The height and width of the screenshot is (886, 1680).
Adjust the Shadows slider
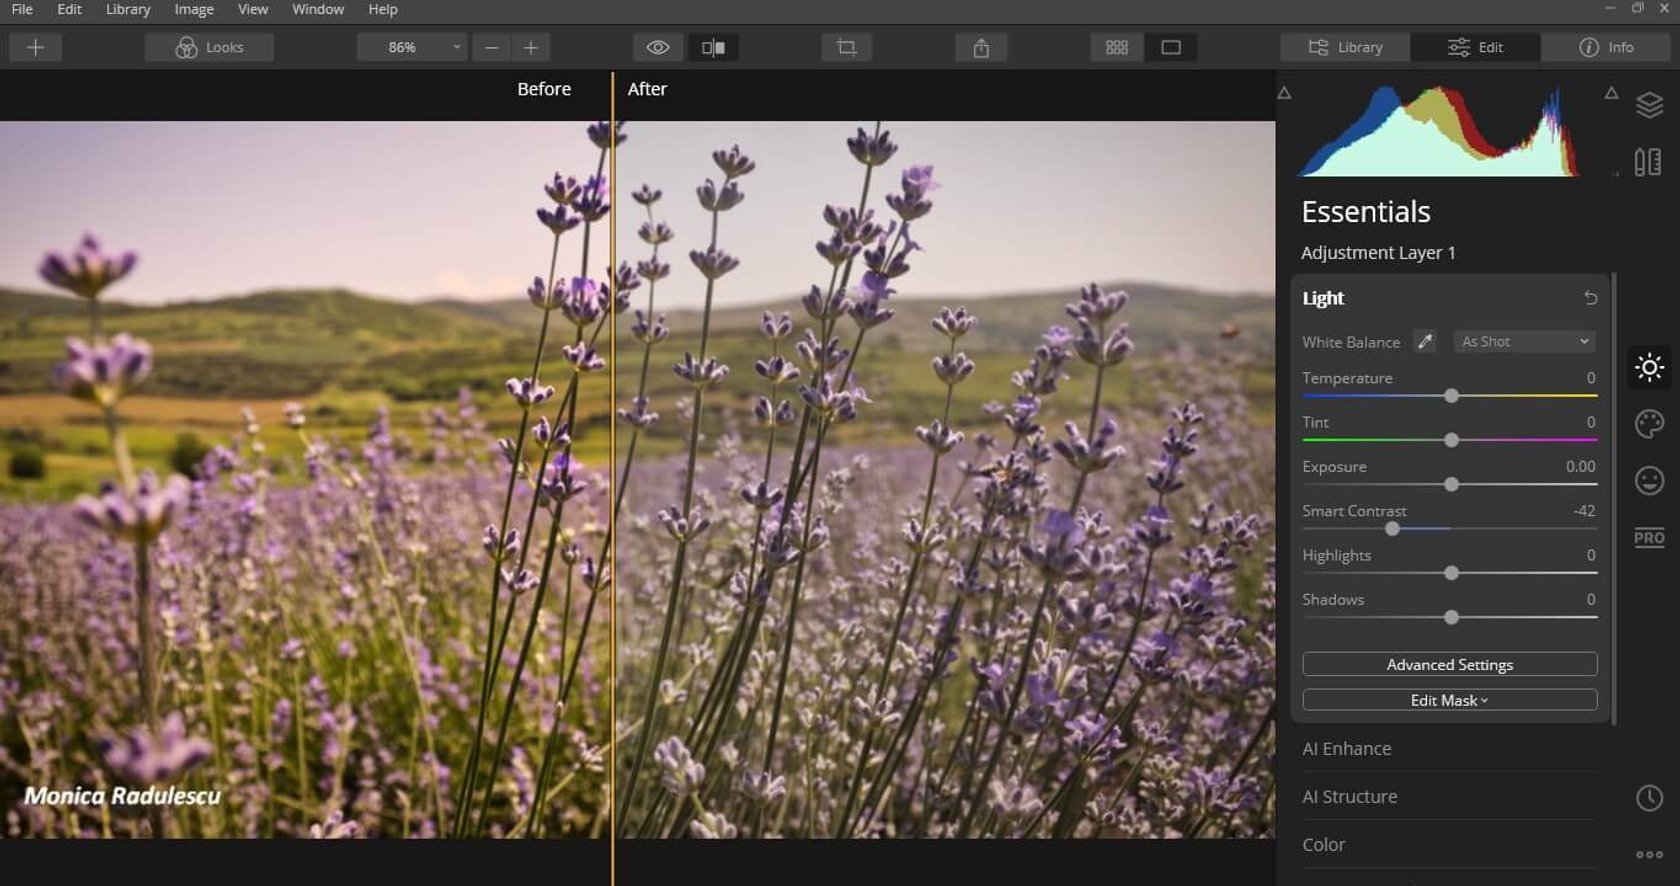pos(1450,617)
